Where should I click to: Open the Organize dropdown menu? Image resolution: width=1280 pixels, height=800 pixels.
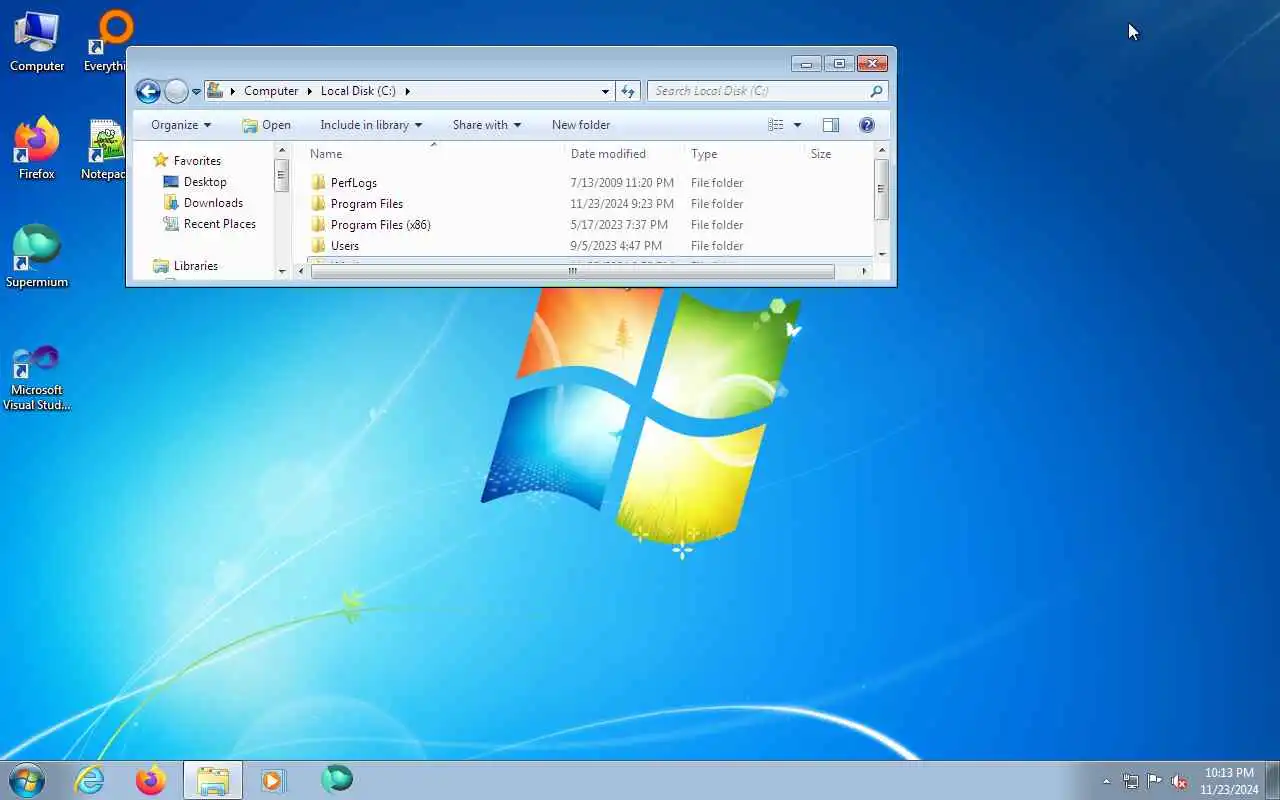pyautogui.click(x=181, y=125)
